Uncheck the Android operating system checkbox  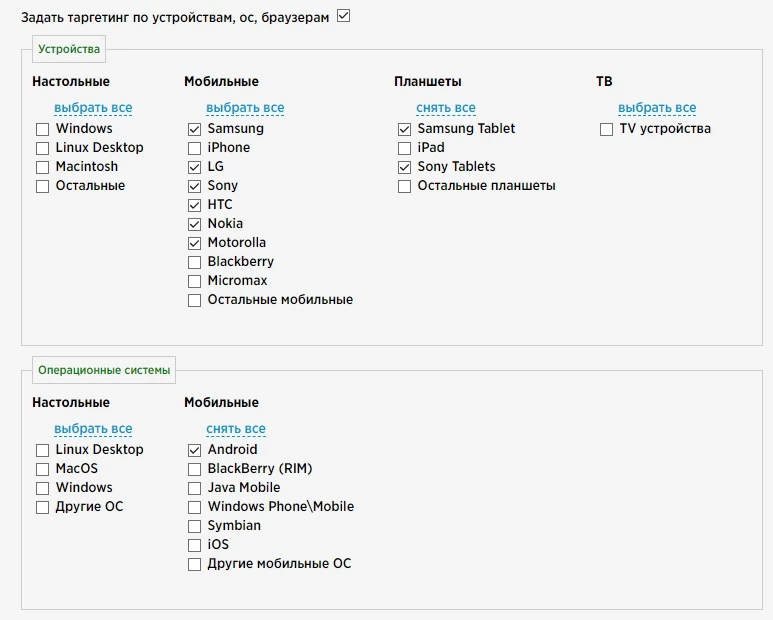click(x=194, y=450)
